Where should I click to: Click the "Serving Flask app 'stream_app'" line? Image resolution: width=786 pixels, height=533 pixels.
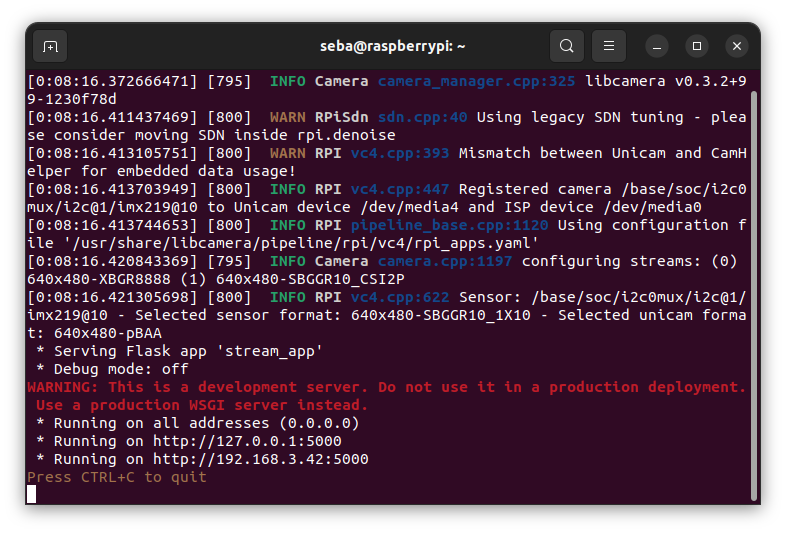(x=179, y=351)
